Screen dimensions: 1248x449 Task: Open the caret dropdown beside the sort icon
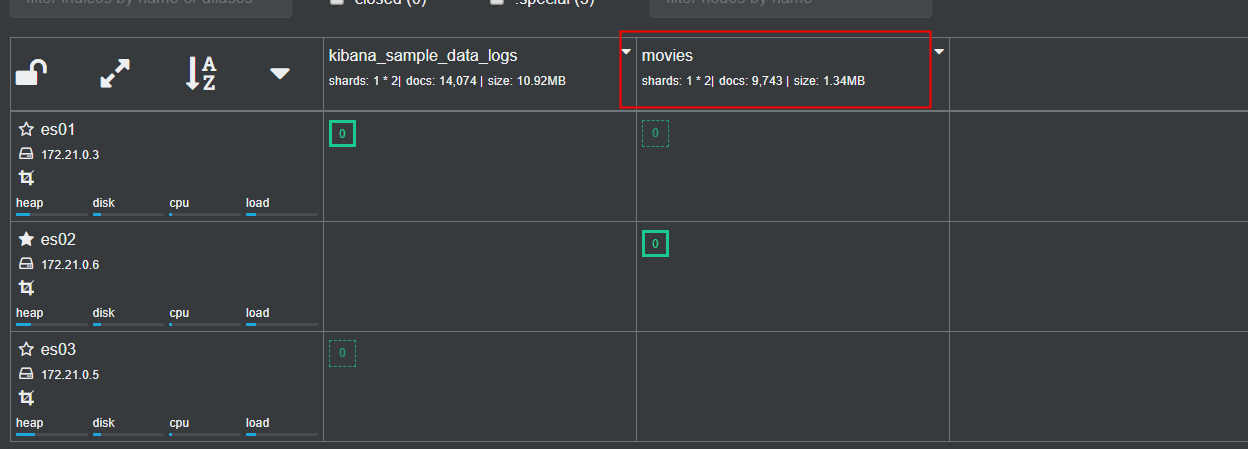click(x=280, y=73)
